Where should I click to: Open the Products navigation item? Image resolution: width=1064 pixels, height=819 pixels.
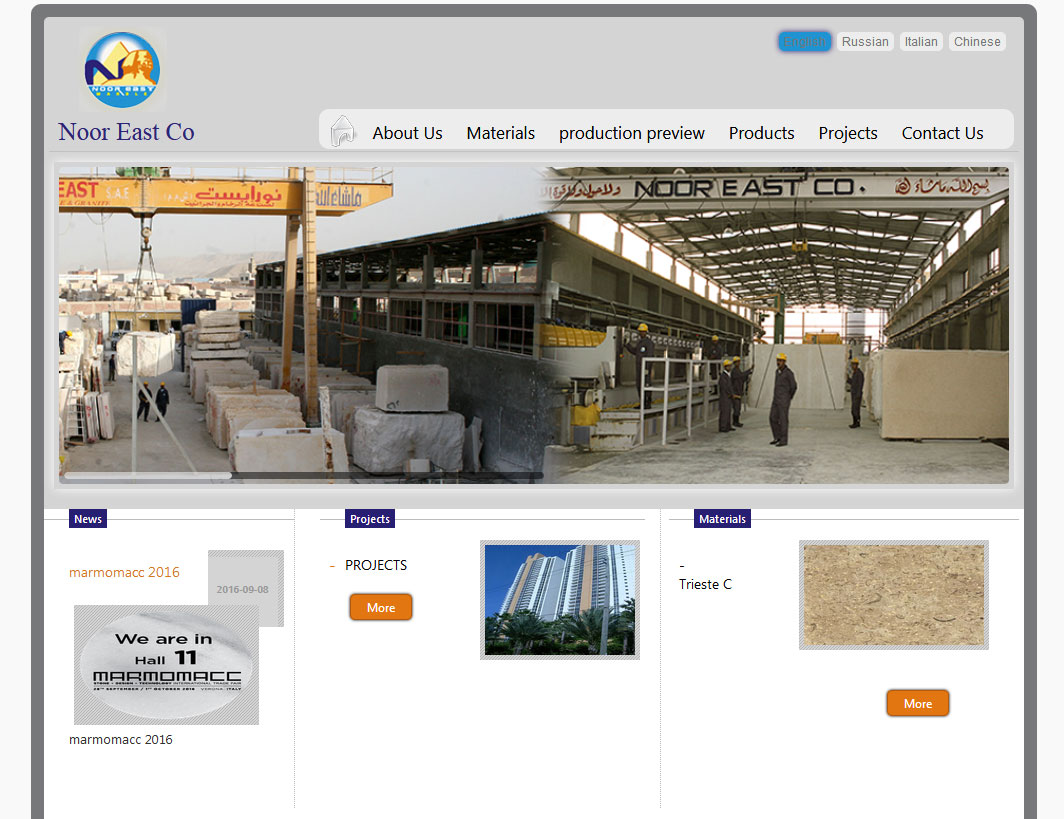761,133
